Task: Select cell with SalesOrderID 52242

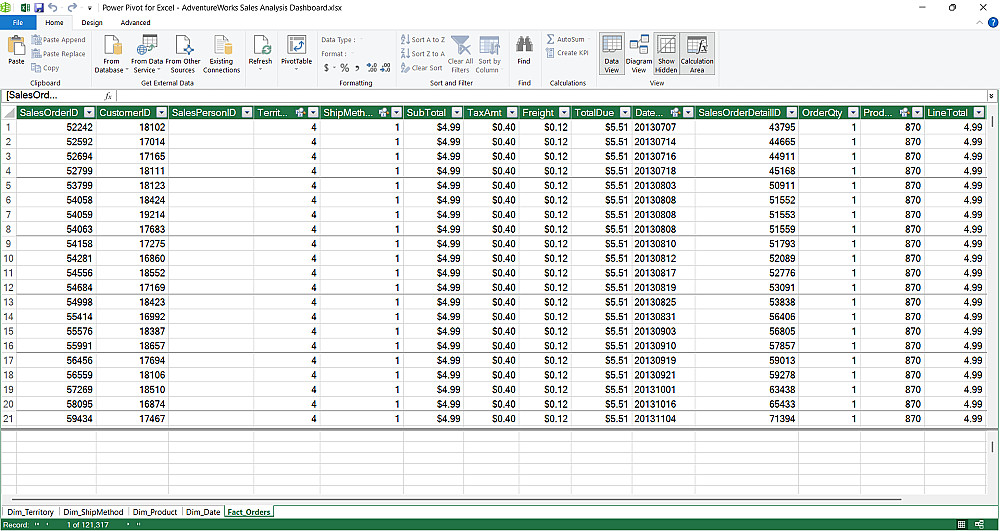Action: (57, 127)
